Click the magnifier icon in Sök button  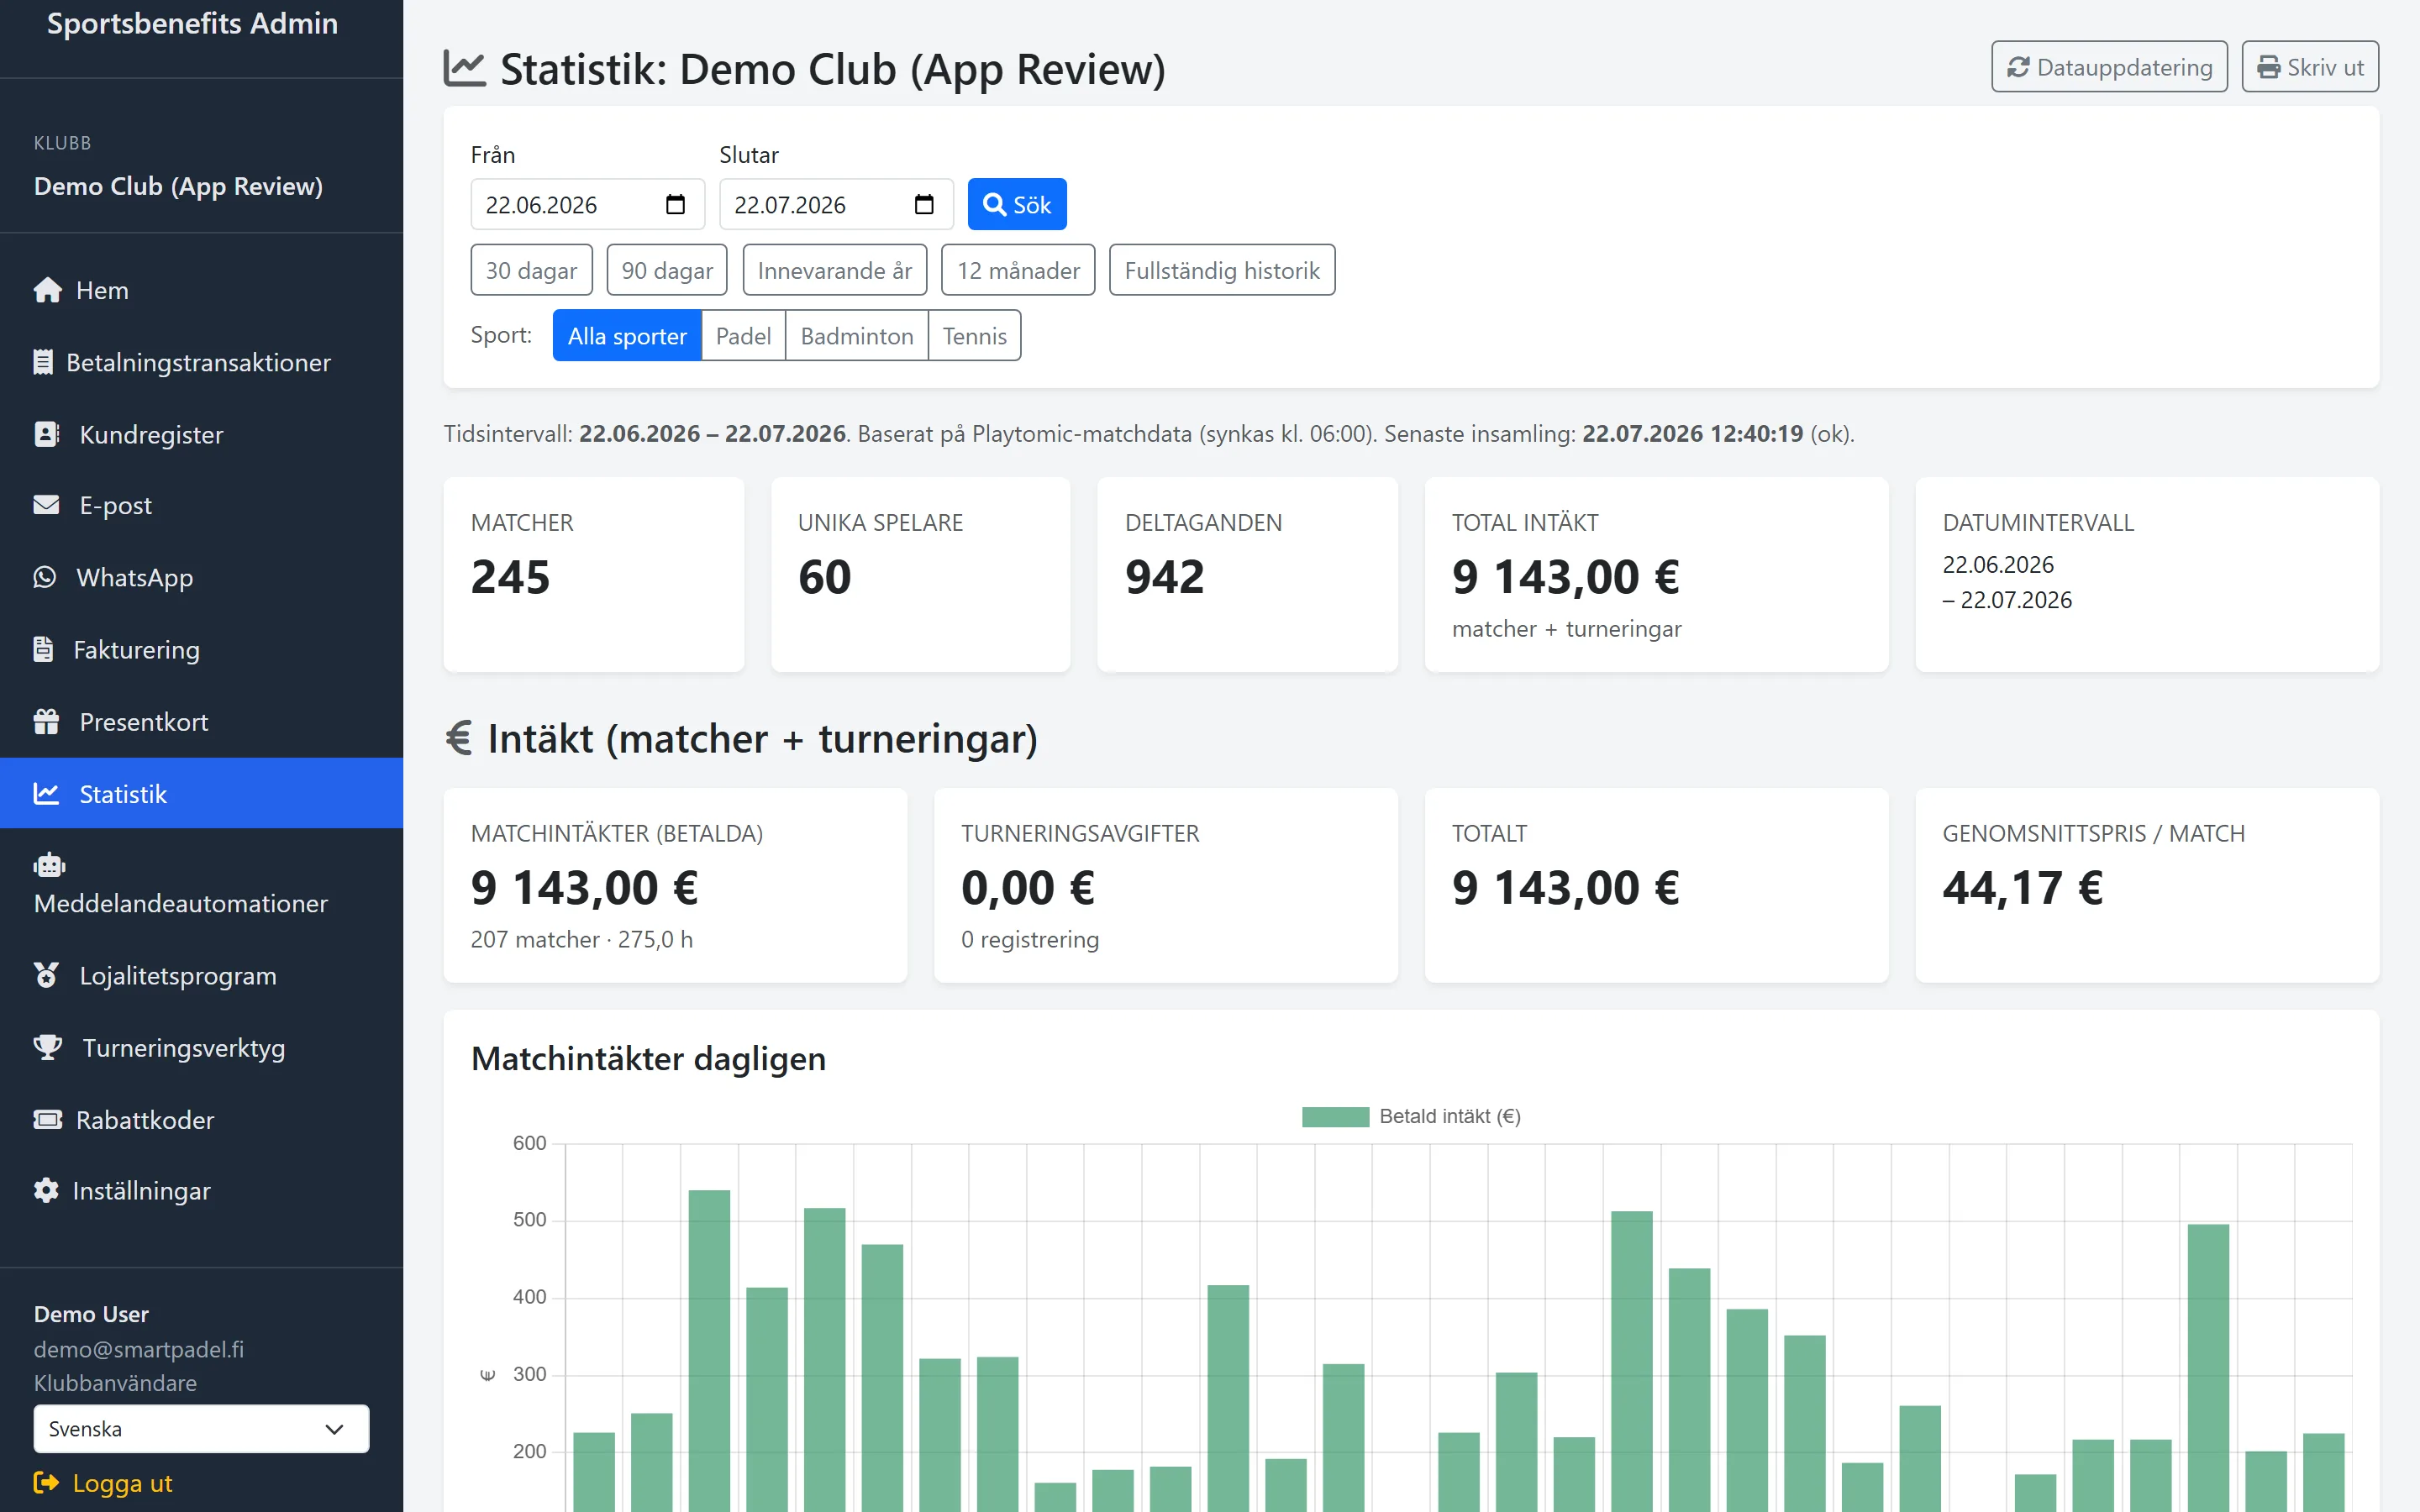[x=994, y=204]
